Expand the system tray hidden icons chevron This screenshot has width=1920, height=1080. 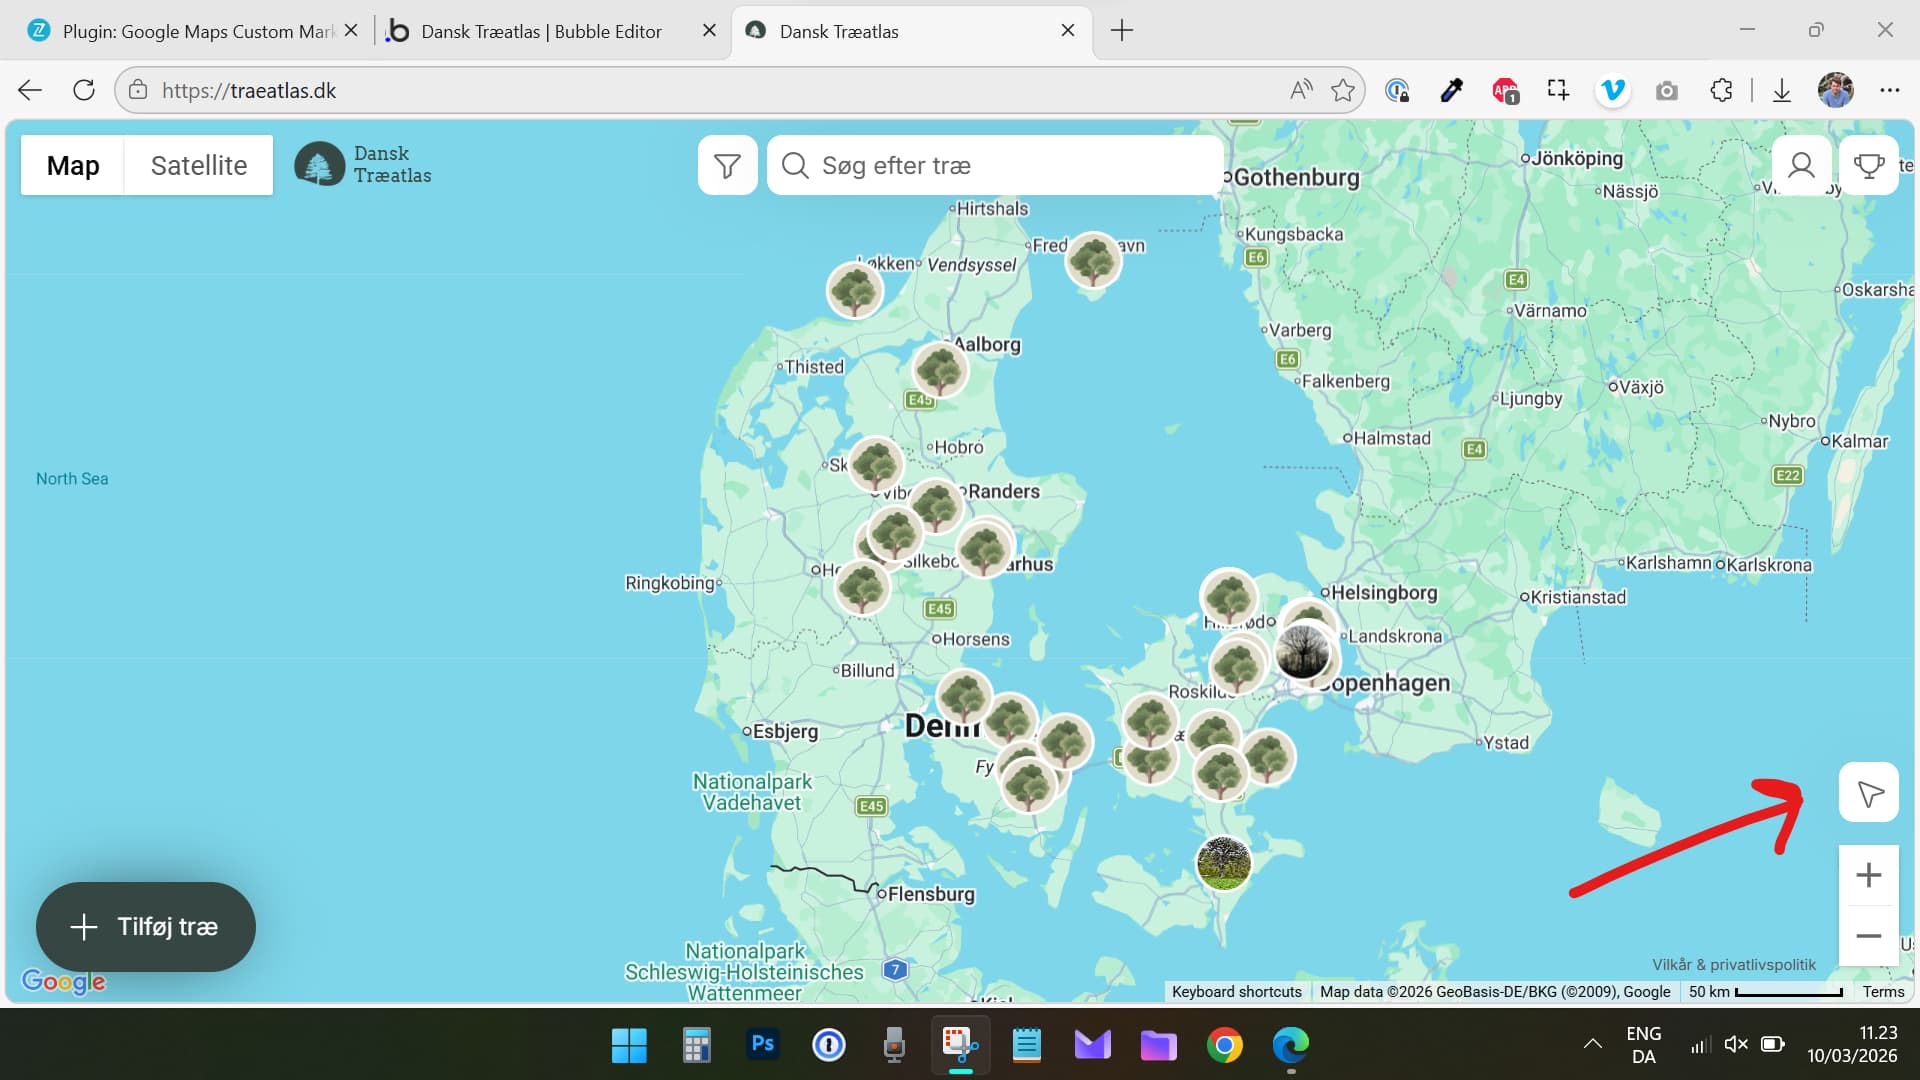(1592, 1045)
